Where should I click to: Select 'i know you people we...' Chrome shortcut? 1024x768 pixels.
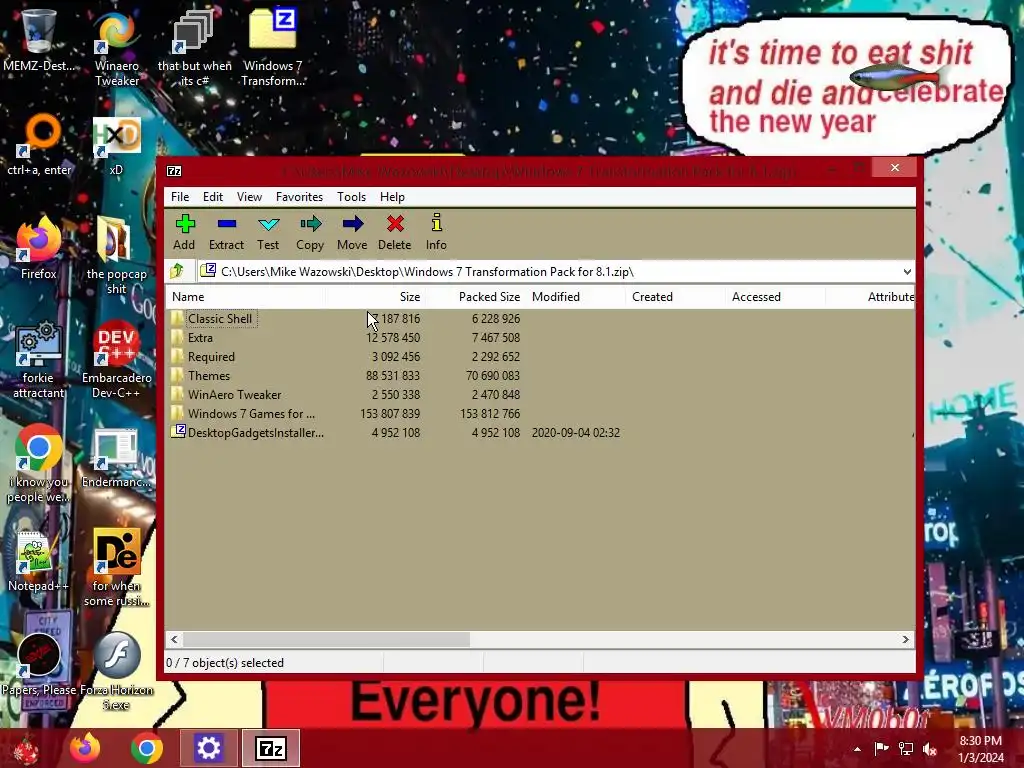click(x=39, y=464)
